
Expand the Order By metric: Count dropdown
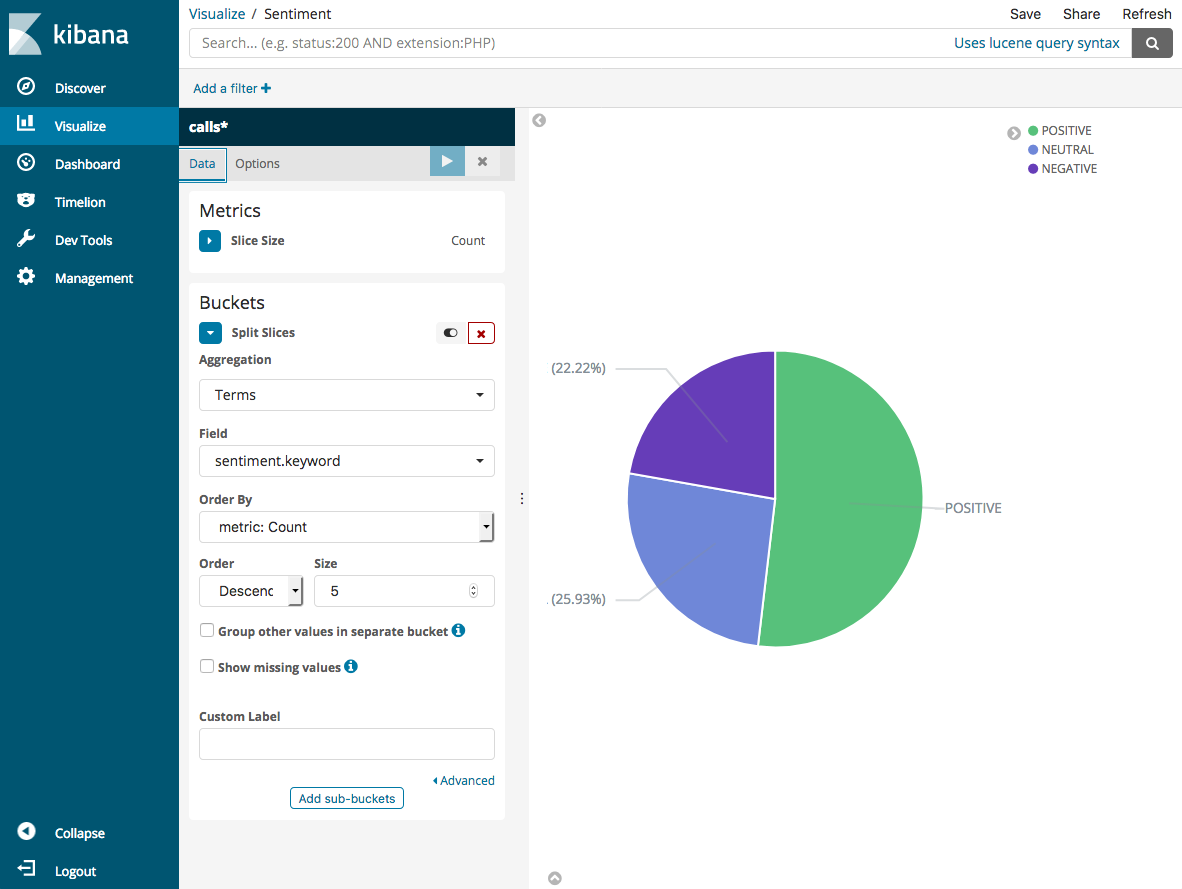tap(346, 527)
